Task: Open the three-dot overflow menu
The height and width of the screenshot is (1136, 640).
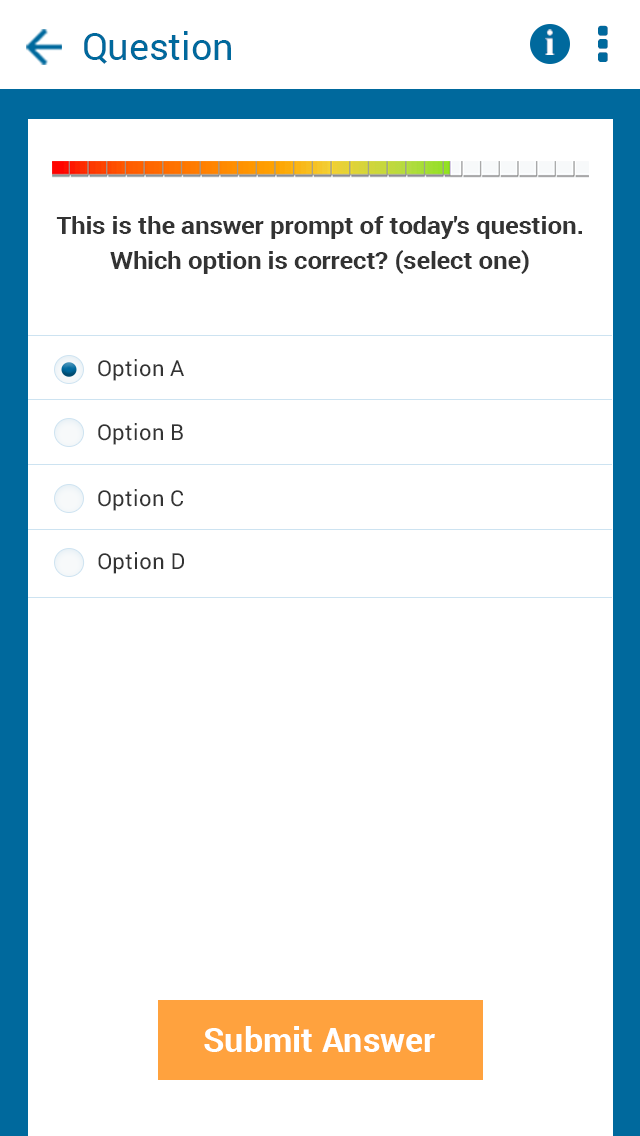Action: [x=602, y=45]
